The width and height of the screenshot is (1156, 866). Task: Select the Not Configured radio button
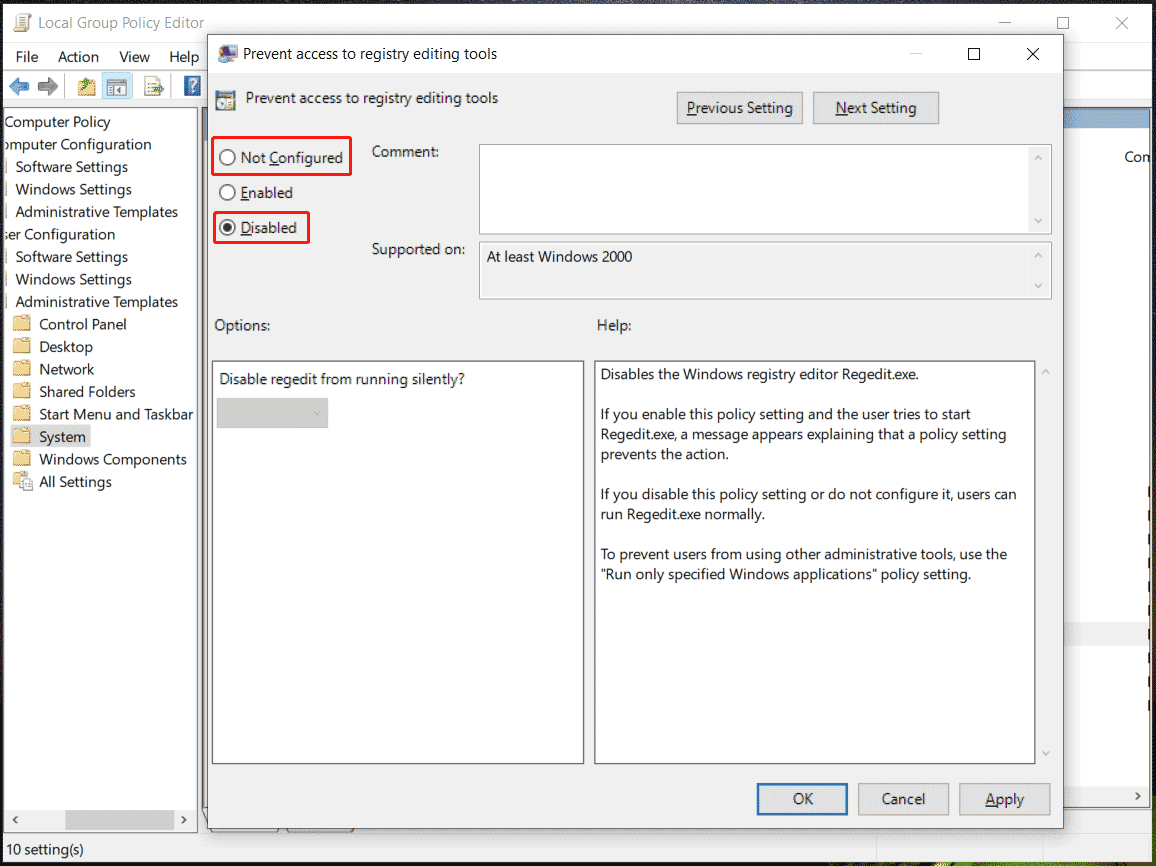pos(226,156)
